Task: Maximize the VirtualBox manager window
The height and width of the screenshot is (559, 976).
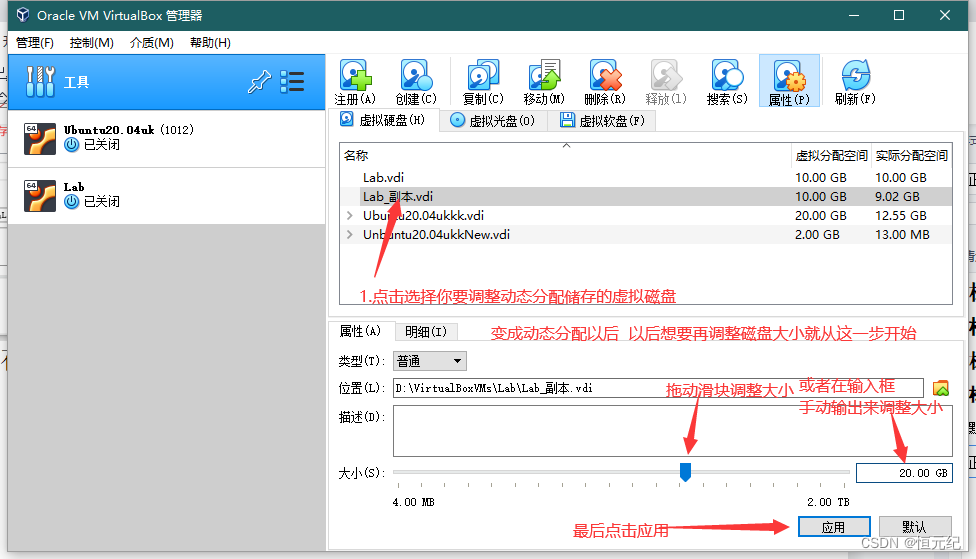Action: pyautogui.click(x=899, y=15)
